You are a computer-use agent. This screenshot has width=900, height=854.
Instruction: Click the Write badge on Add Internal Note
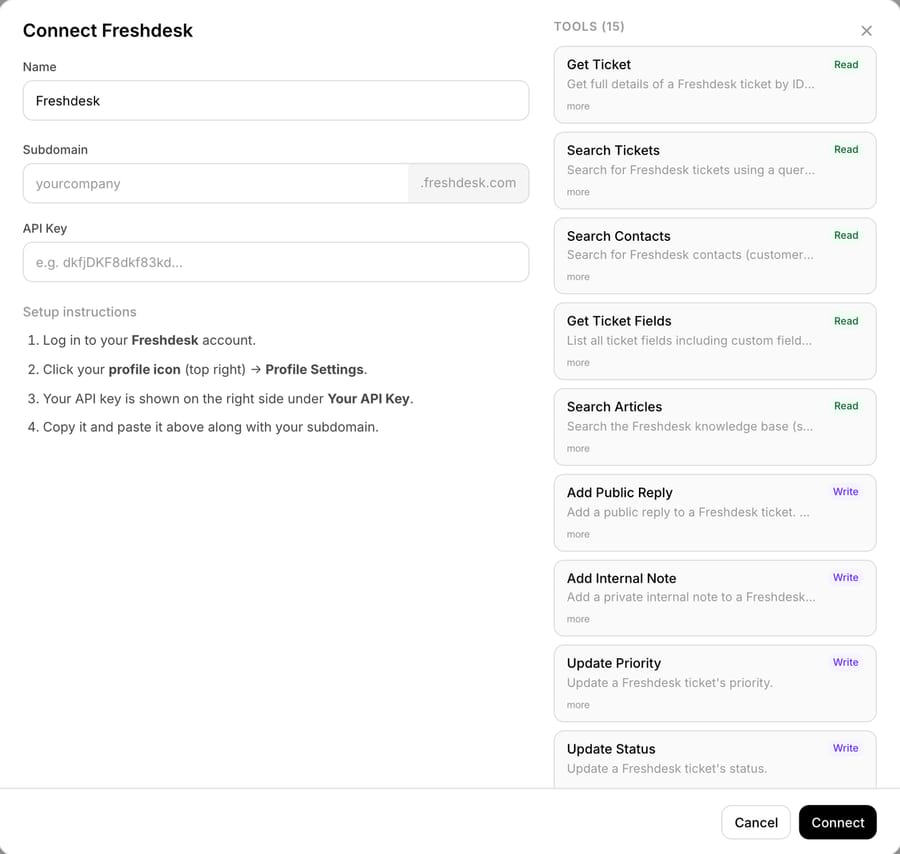tap(845, 577)
